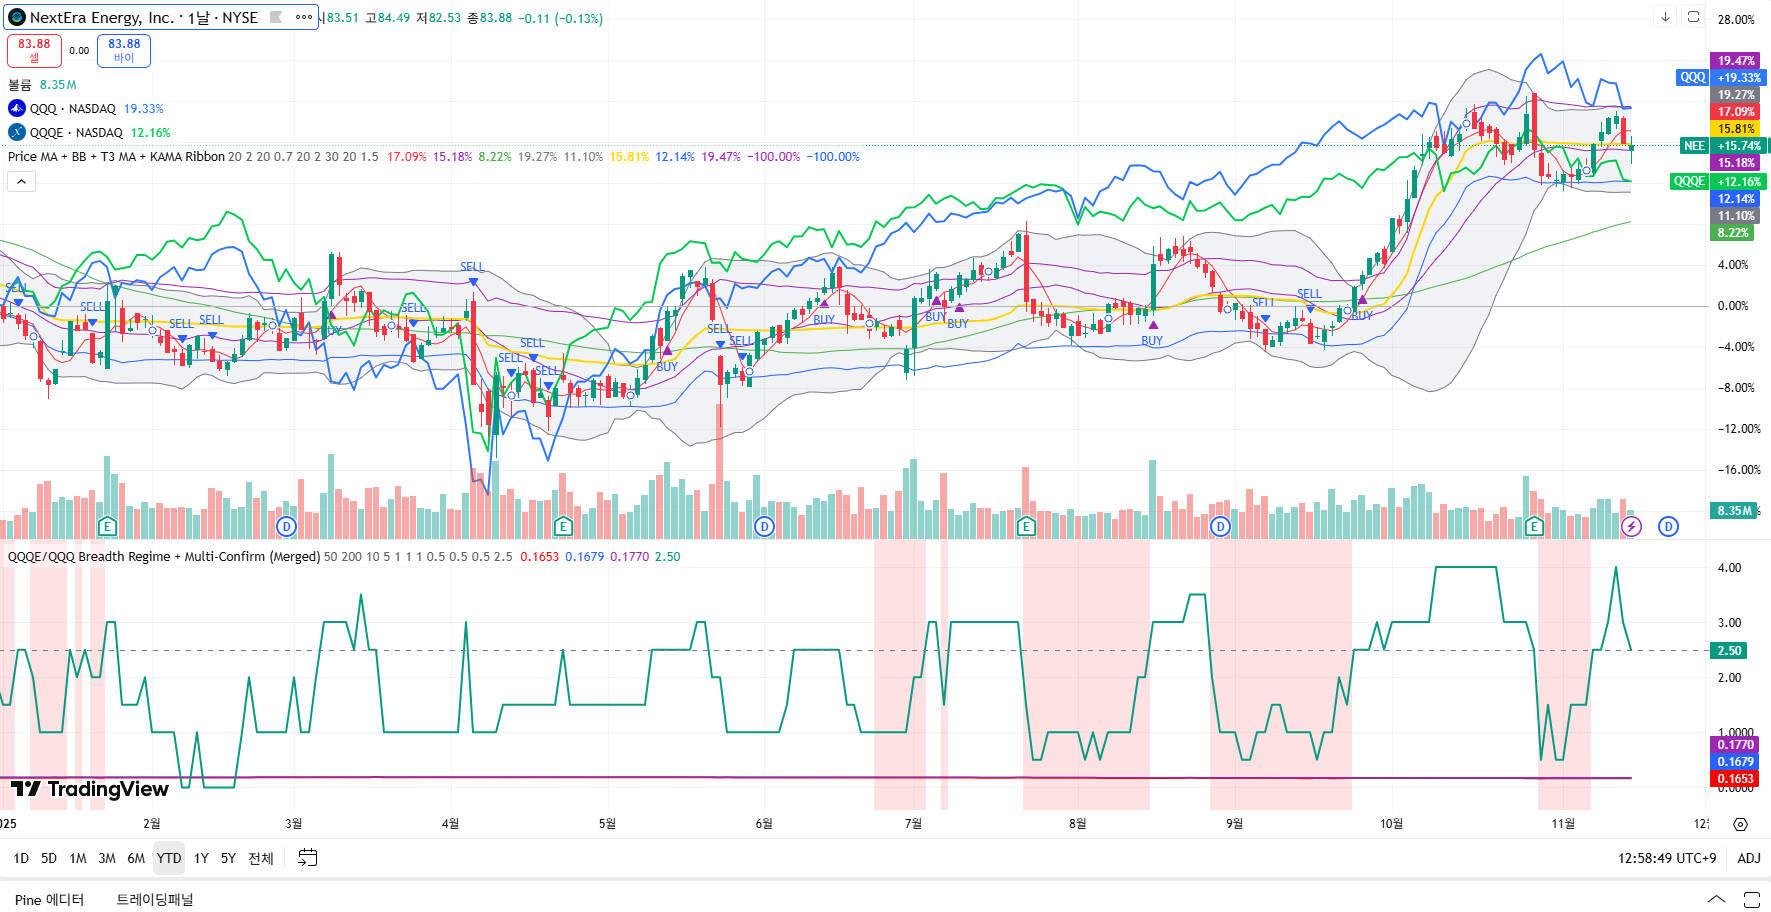Set range to 6M
The image size is (1771, 912).
click(x=136, y=858)
